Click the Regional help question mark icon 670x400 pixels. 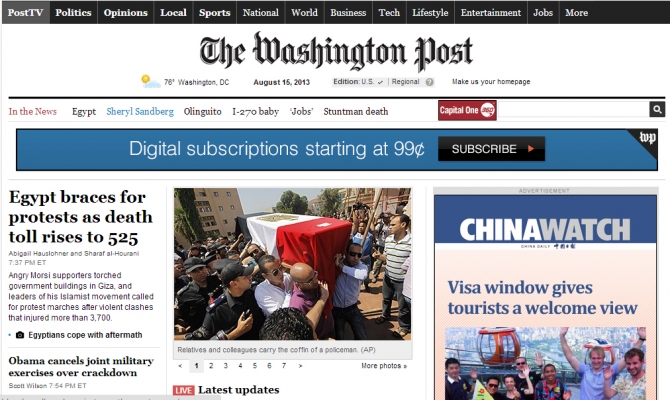[x=429, y=82]
